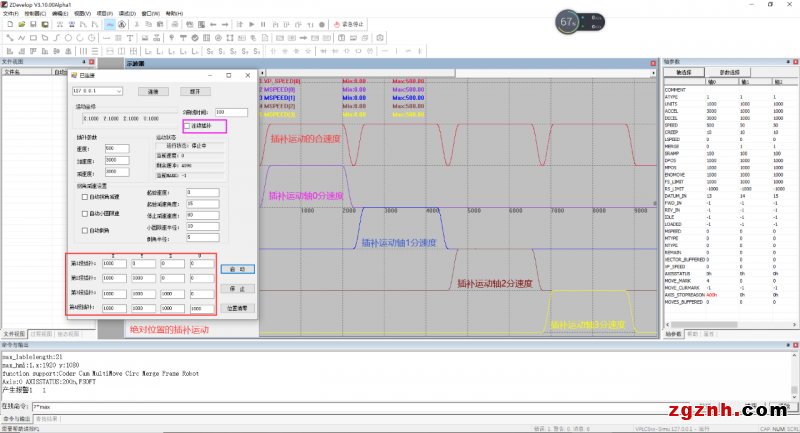
Task: Click the Save disk toolbar icon
Action: click(x=32, y=24)
